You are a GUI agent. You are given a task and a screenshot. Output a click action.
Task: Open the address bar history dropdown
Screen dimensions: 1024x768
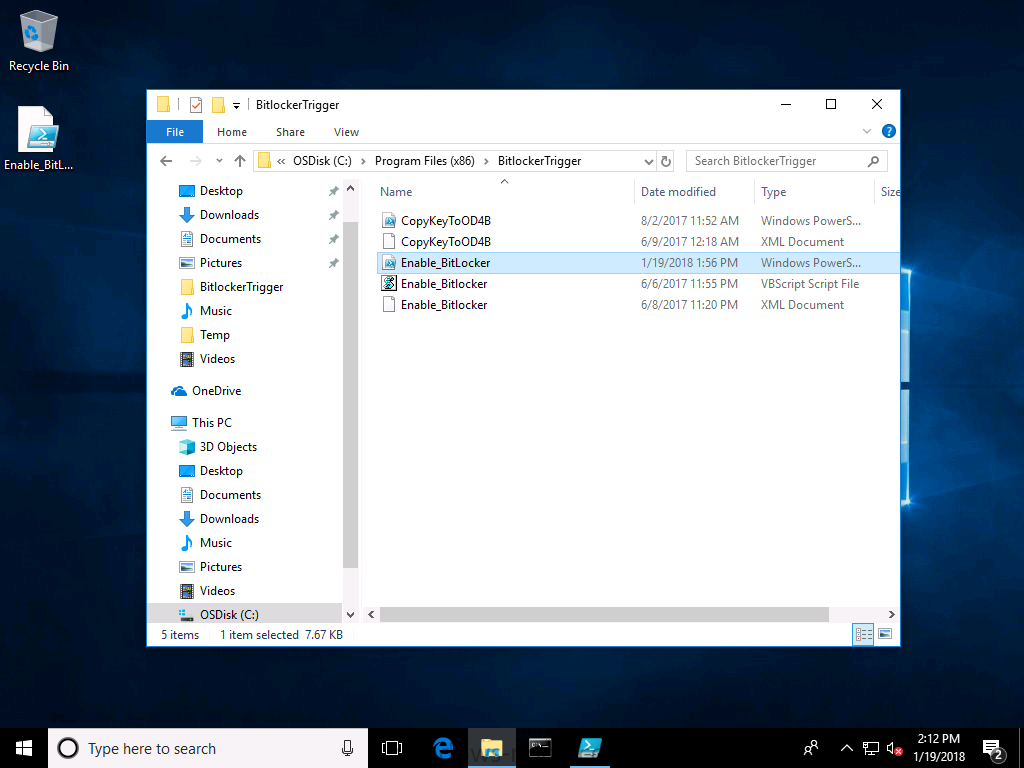click(648, 161)
